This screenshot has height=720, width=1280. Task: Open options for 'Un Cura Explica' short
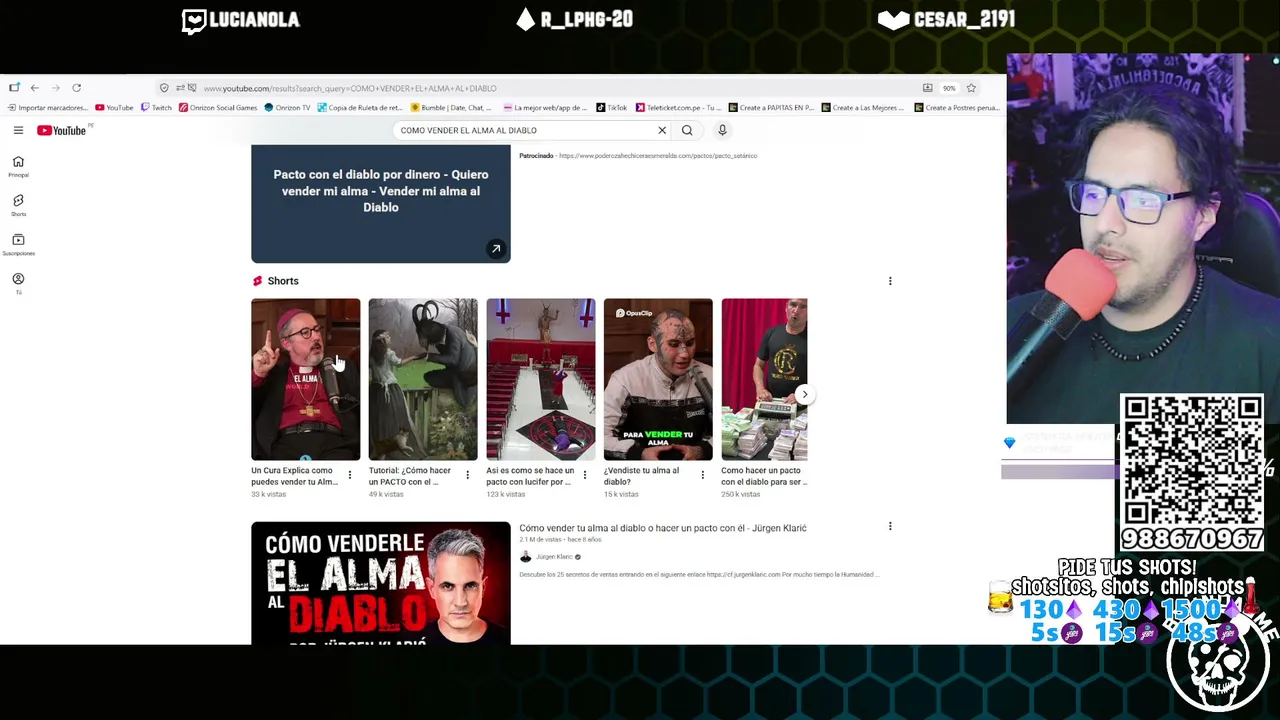tap(349, 475)
